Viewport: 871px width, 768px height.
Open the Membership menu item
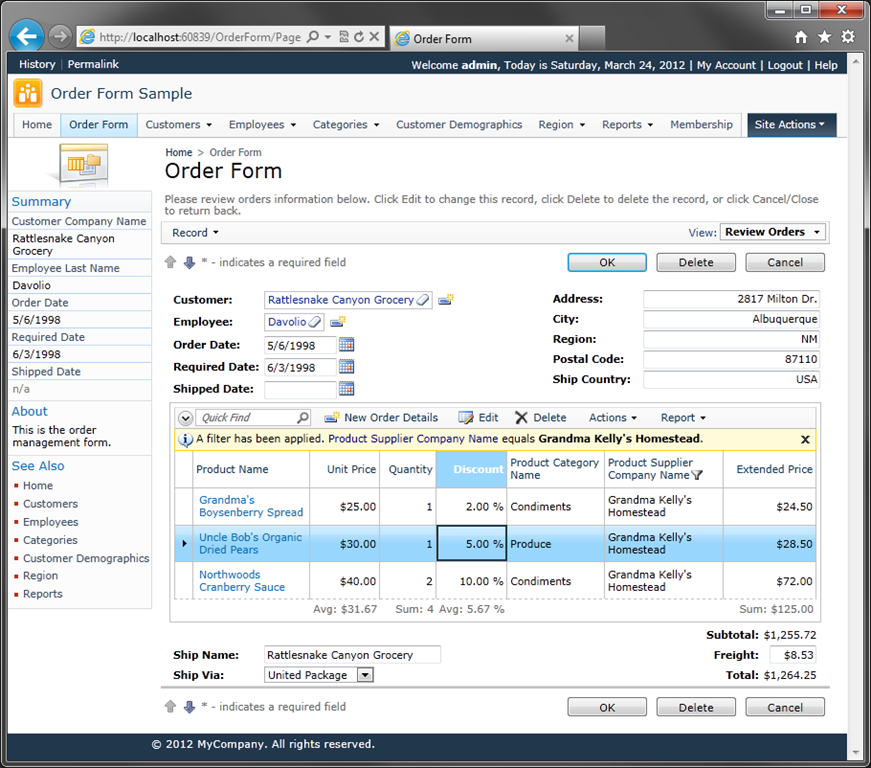[x=701, y=125]
